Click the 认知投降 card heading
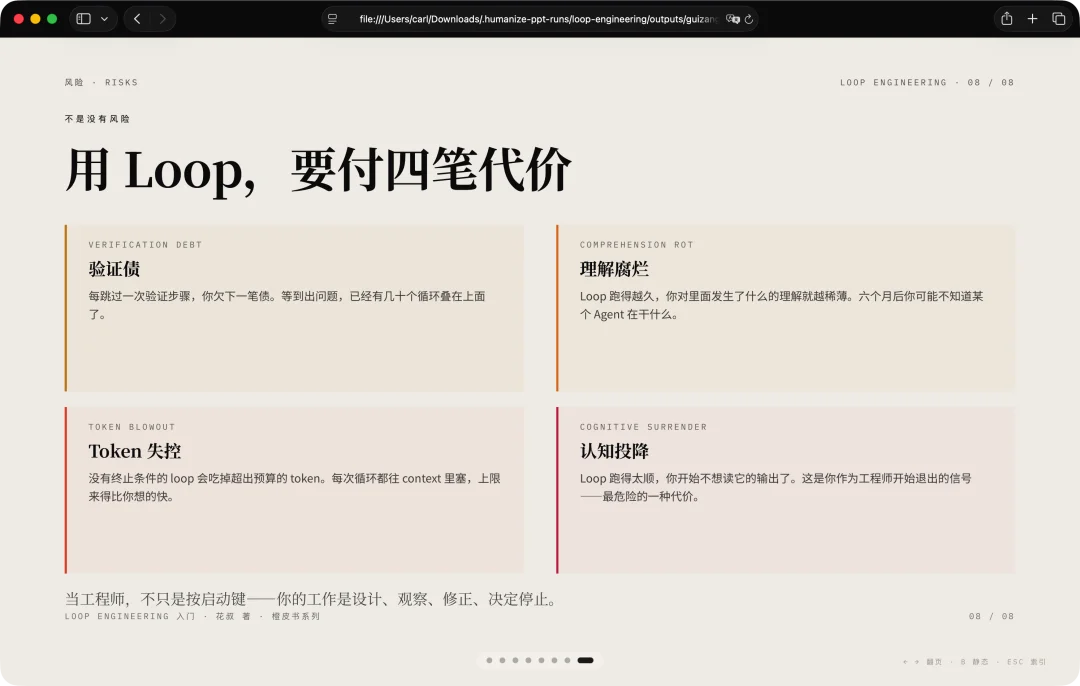Viewport: 1080px width, 686px height. pos(614,451)
